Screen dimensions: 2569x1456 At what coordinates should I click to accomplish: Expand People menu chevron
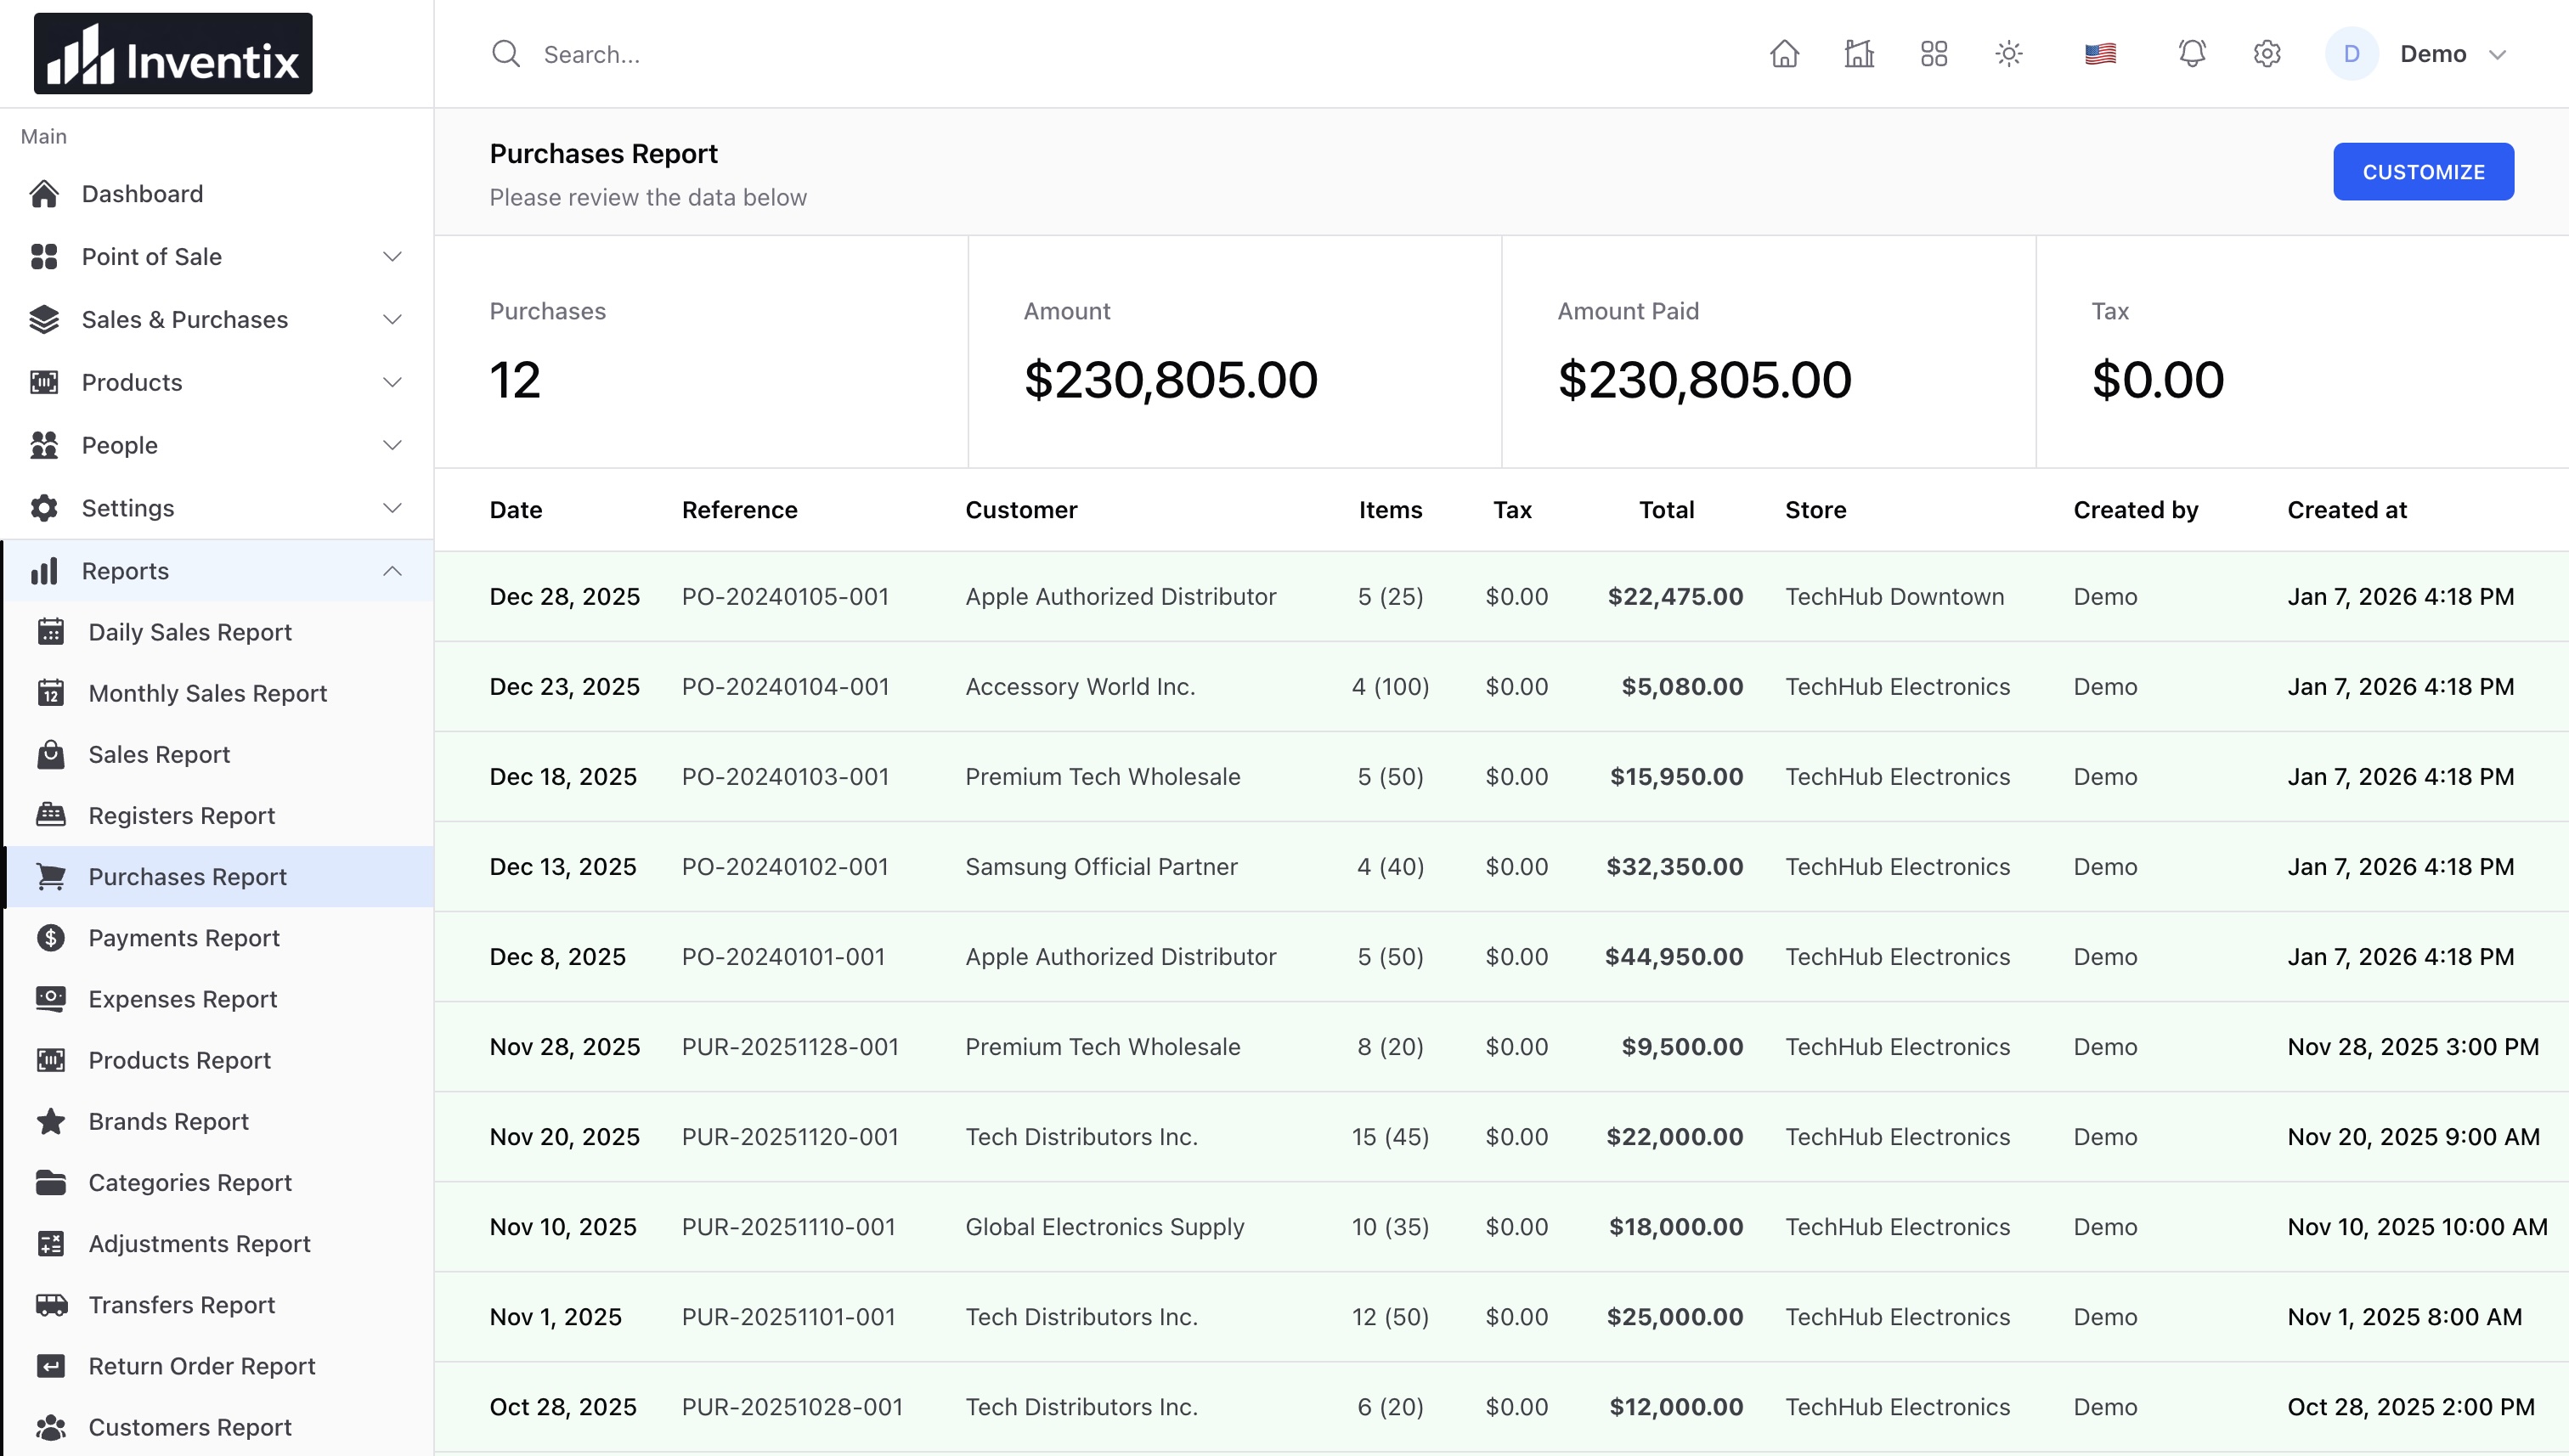(392, 445)
